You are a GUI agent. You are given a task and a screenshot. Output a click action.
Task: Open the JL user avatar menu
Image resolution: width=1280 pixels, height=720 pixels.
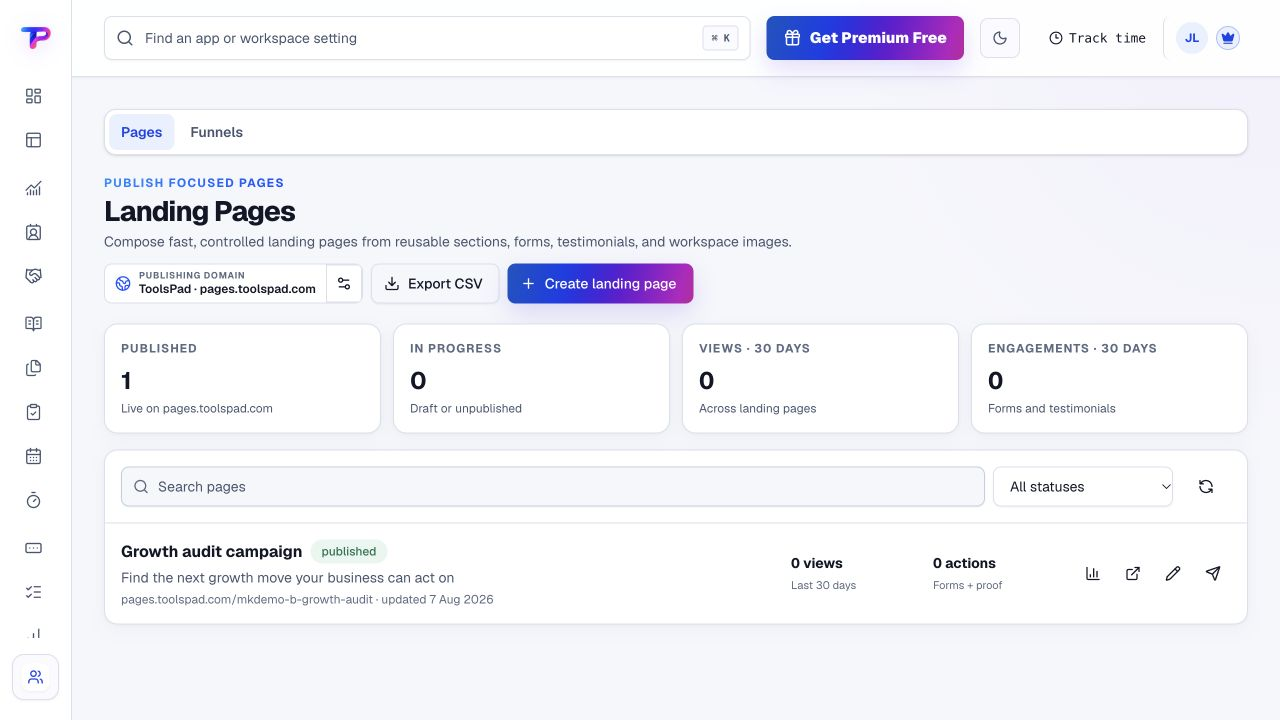1192,38
